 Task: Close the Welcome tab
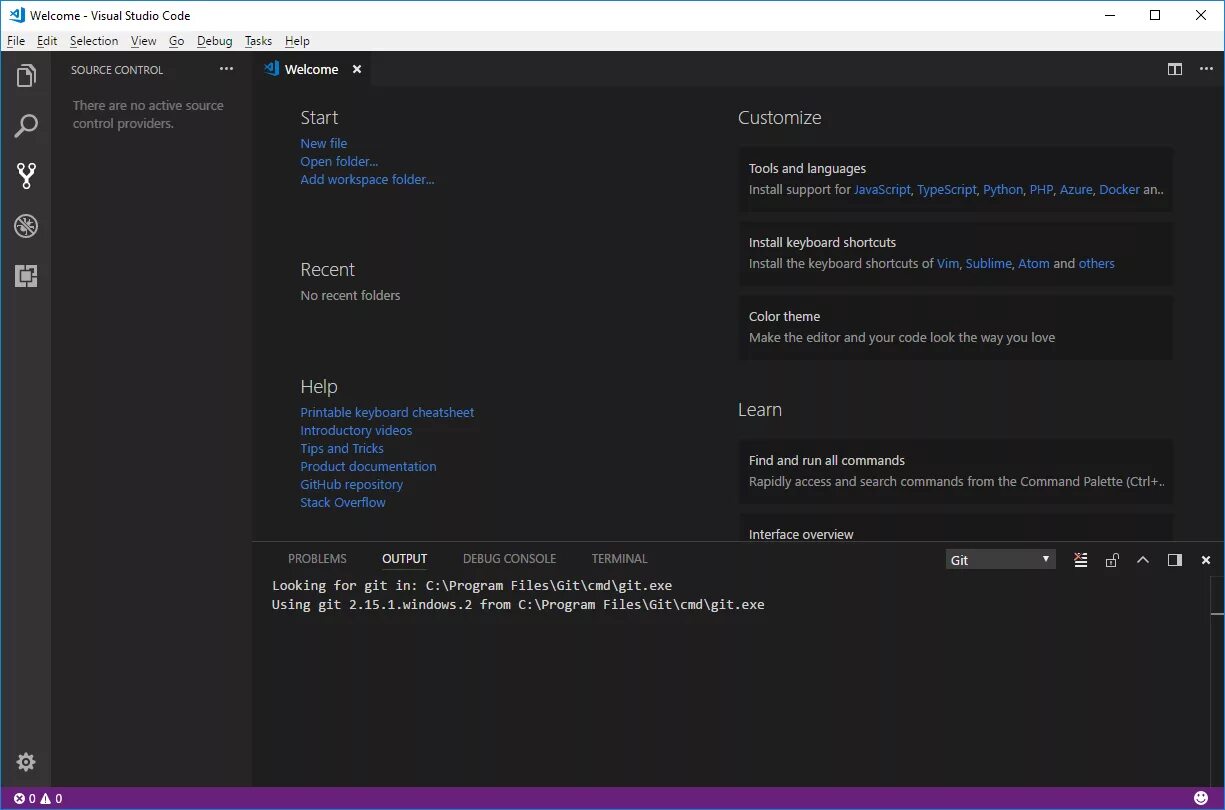[x=357, y=69]
